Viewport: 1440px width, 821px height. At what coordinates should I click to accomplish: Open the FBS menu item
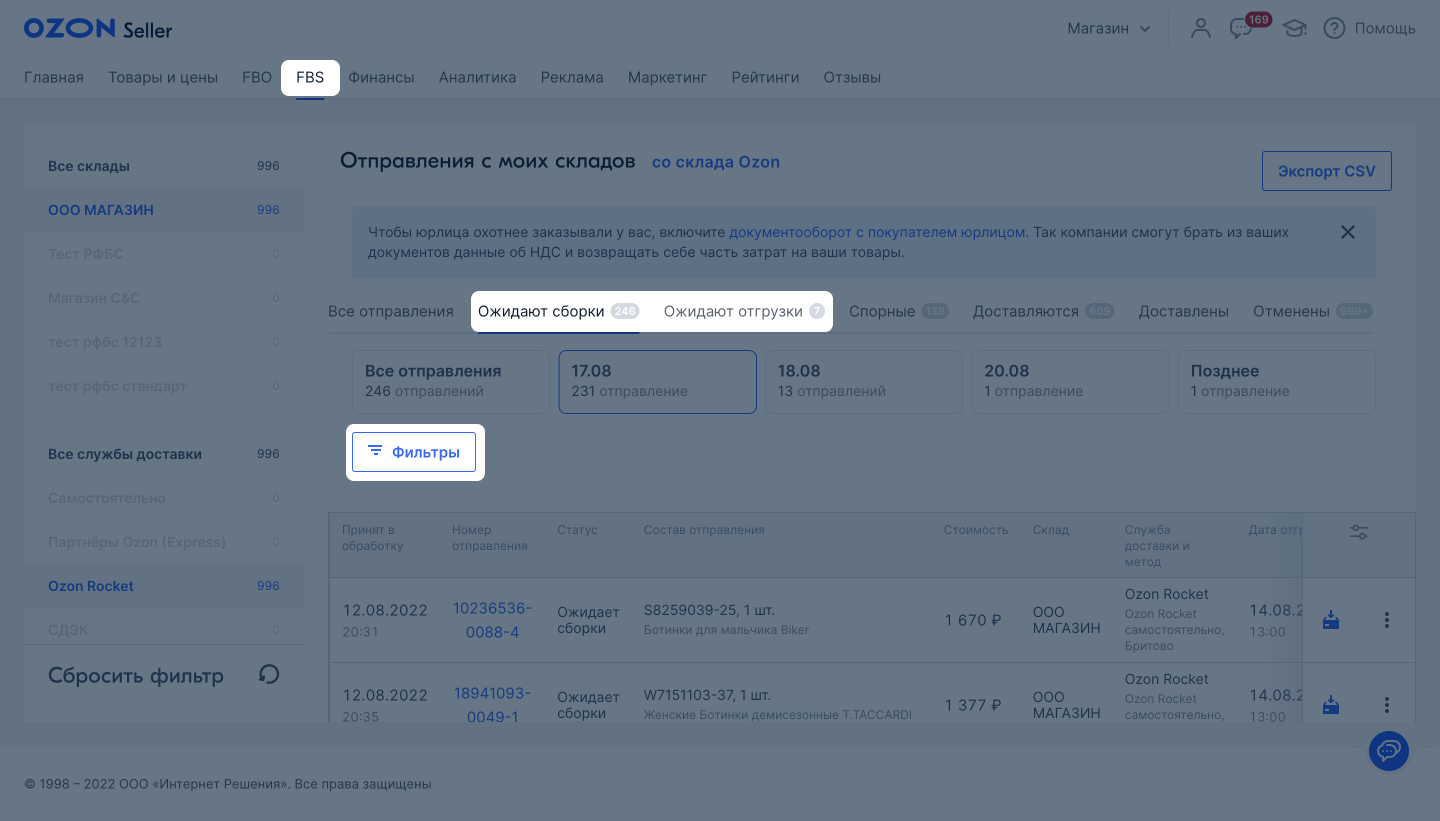coord(310,77)
